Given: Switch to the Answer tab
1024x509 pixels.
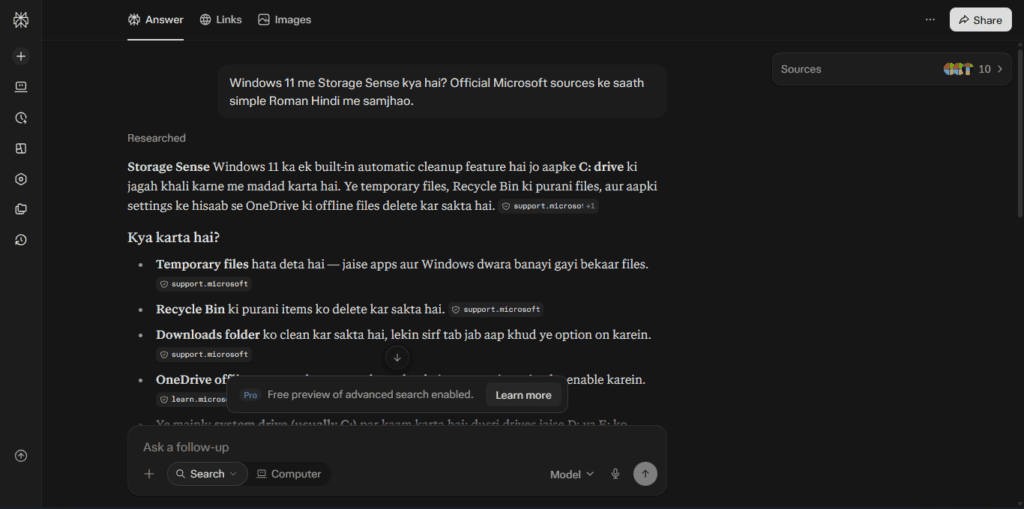Looking at the screenshot, I should point(155,20).
